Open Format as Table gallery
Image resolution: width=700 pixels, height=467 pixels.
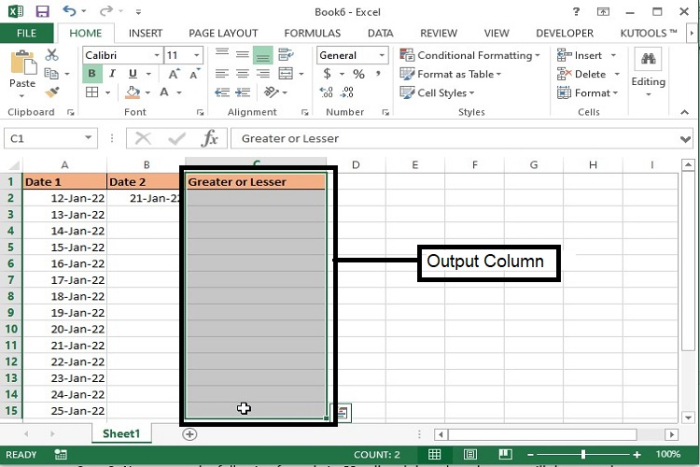tap(451, 74)
